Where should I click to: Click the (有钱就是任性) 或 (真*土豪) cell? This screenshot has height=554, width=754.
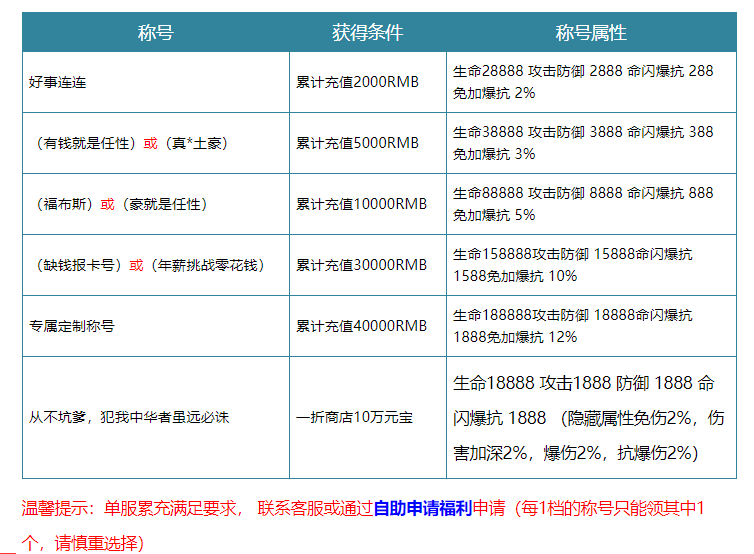pyautogui.click(x=156, y=143)
